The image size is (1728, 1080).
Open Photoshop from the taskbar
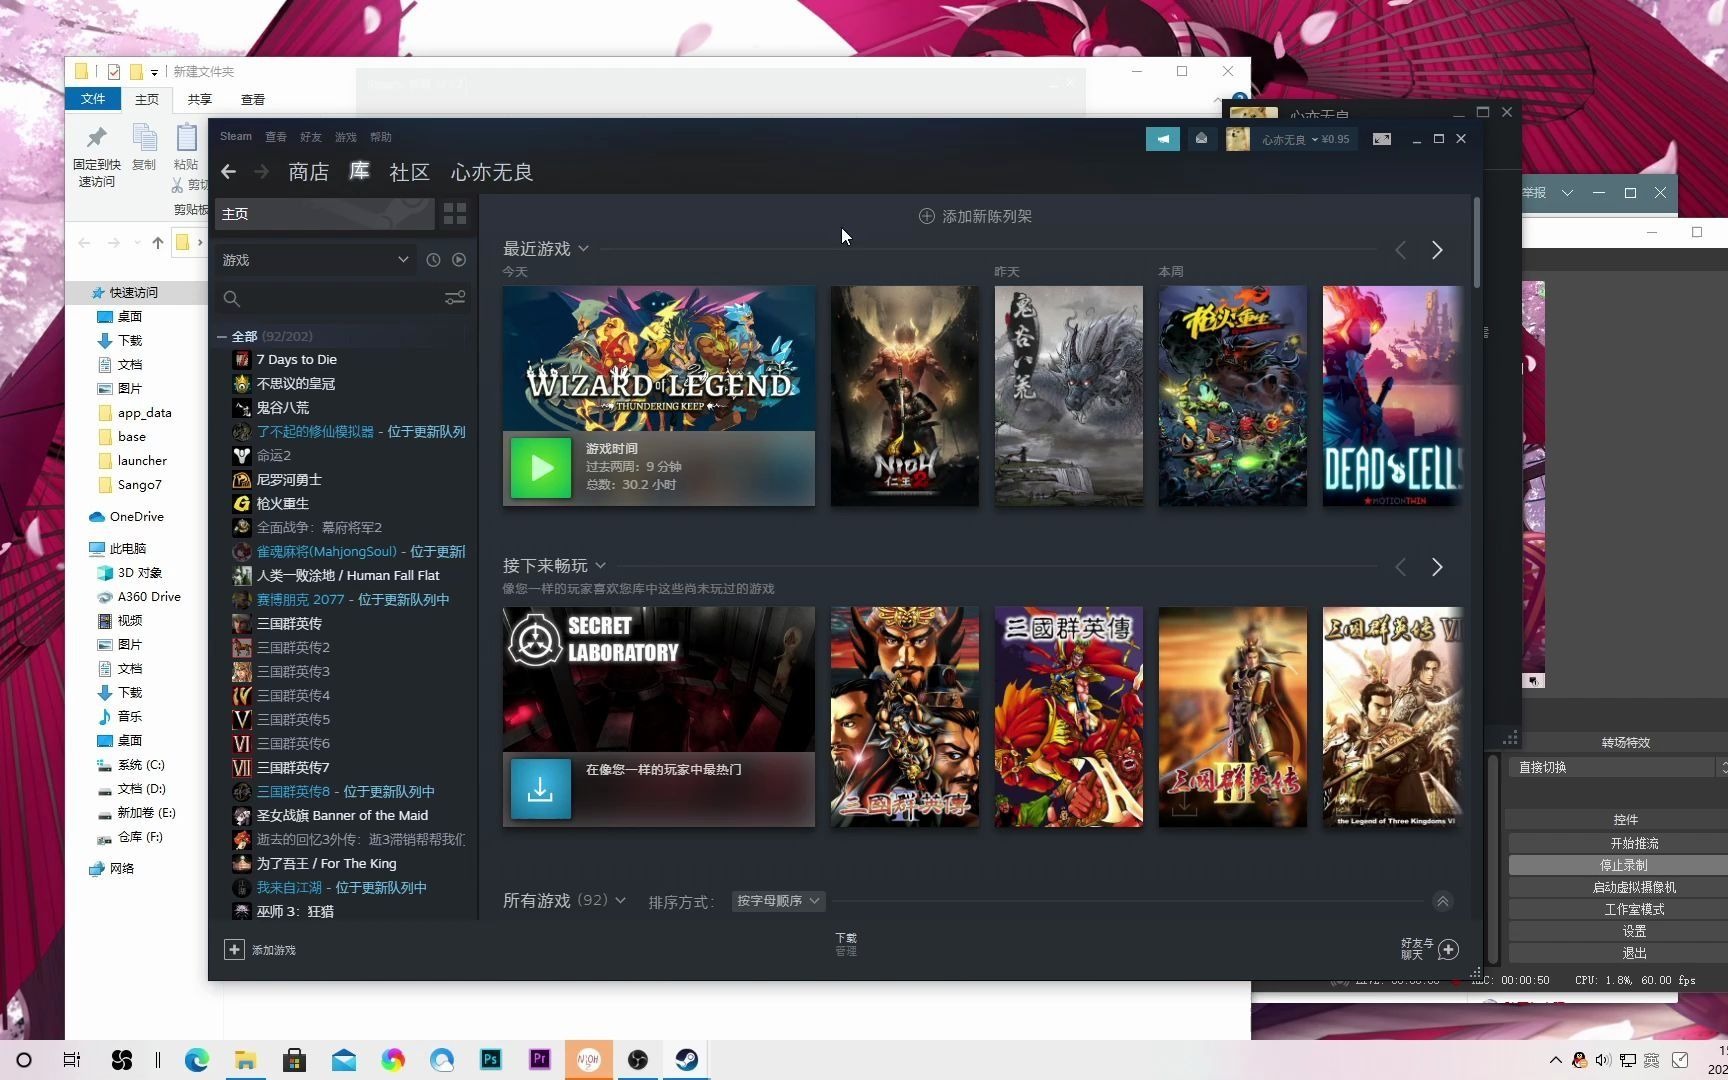click(490, 1060)
